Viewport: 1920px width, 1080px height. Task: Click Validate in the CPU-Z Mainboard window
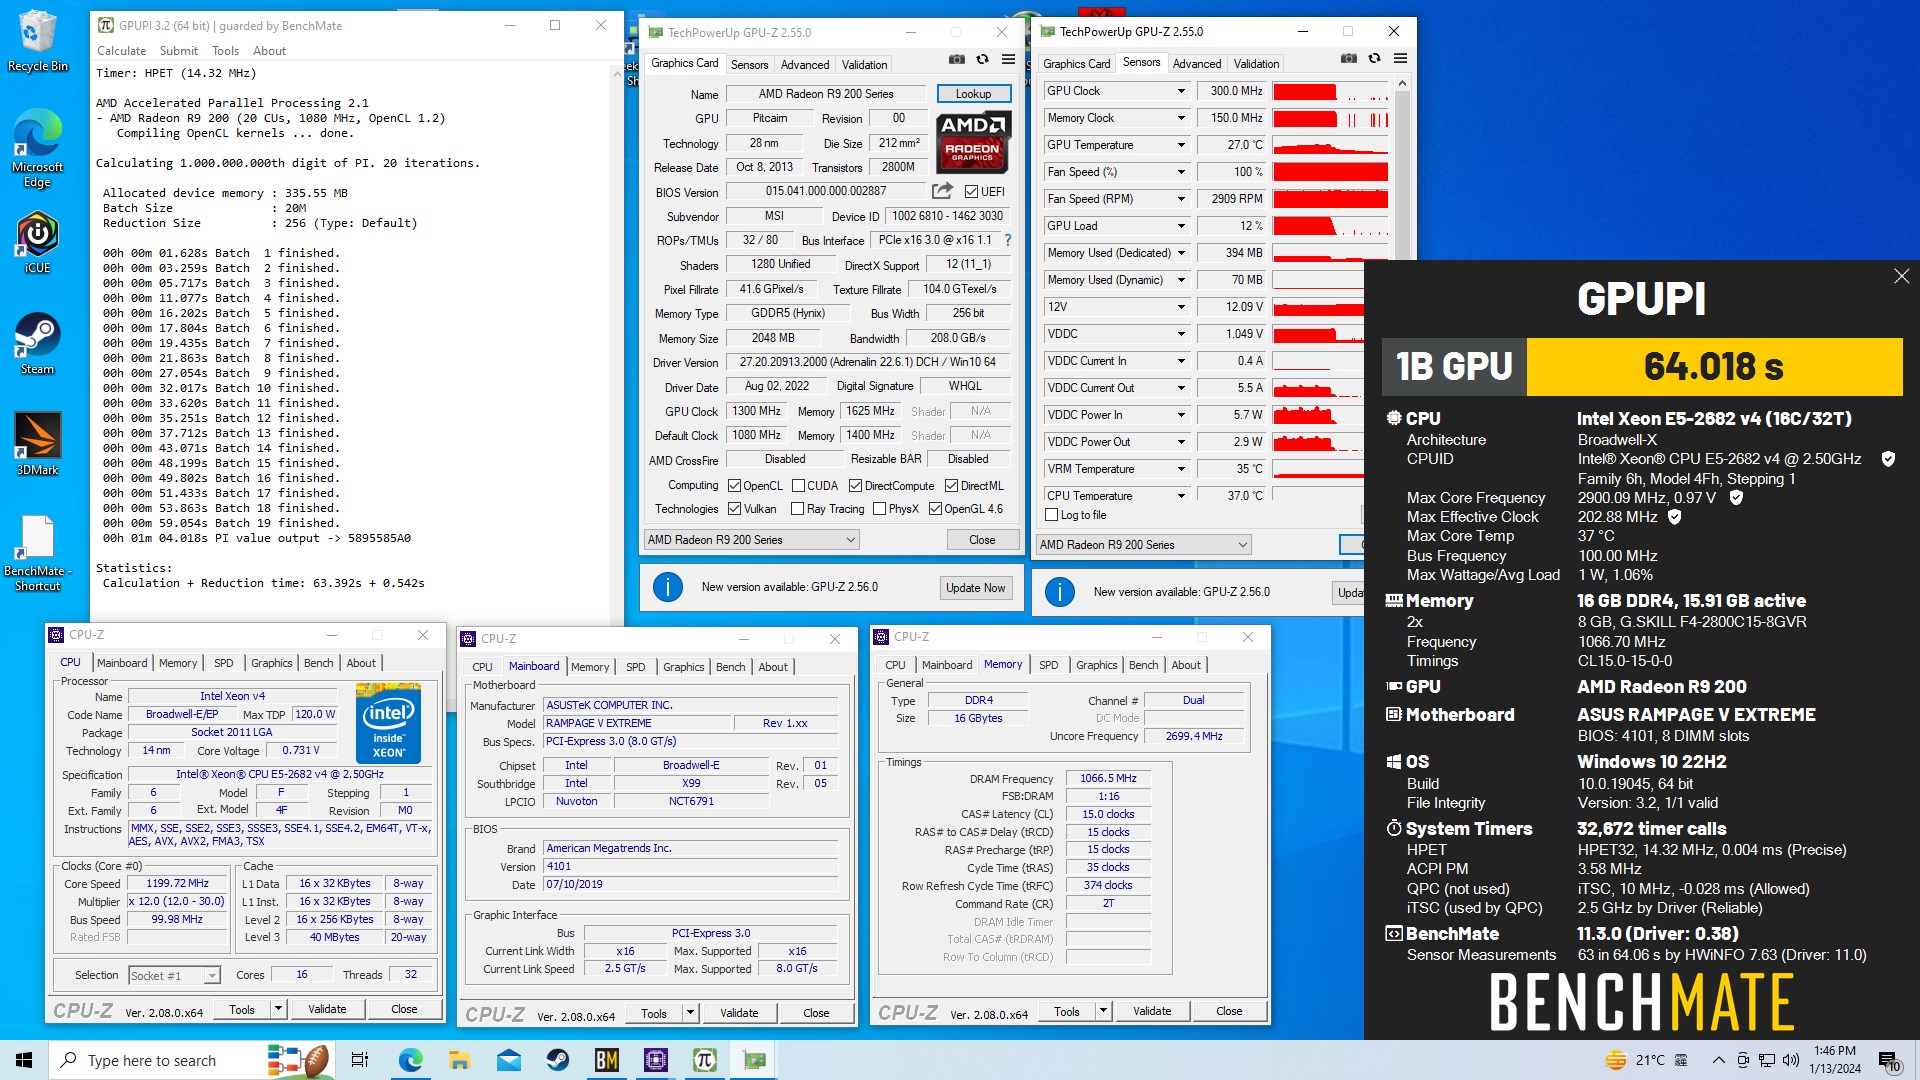click(739, 1013)
